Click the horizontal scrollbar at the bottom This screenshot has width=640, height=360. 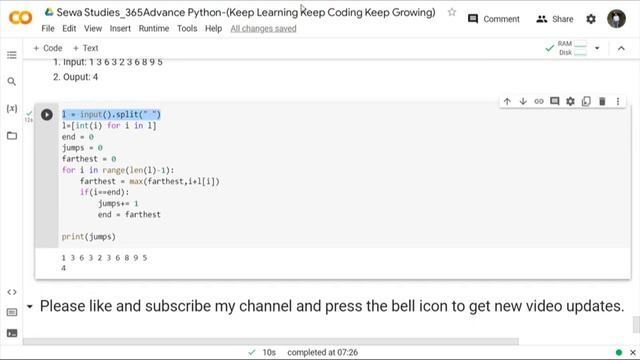271,342
